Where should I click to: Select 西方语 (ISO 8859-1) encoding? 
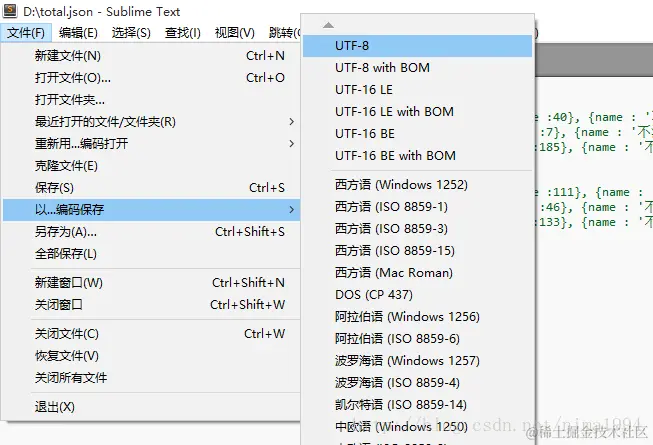tap(417, 206)
